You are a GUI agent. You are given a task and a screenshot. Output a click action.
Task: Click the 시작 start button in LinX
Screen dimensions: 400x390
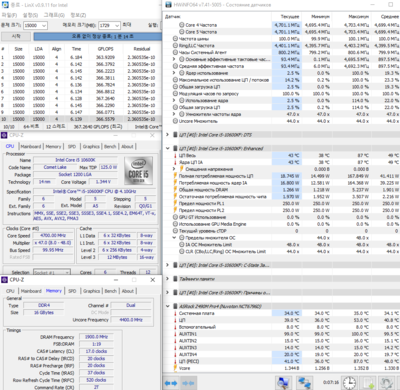[x=16, y=36]
